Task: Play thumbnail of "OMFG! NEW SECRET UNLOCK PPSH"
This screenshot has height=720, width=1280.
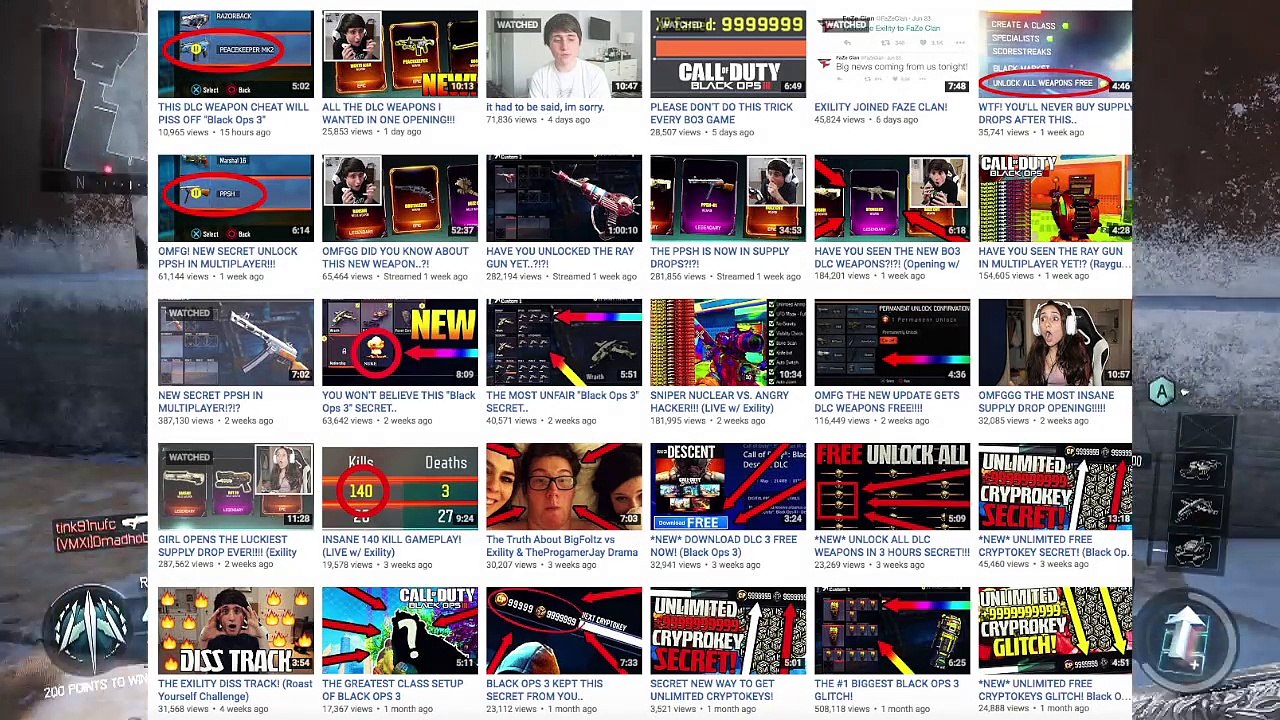Action: [x=235, y=198]
